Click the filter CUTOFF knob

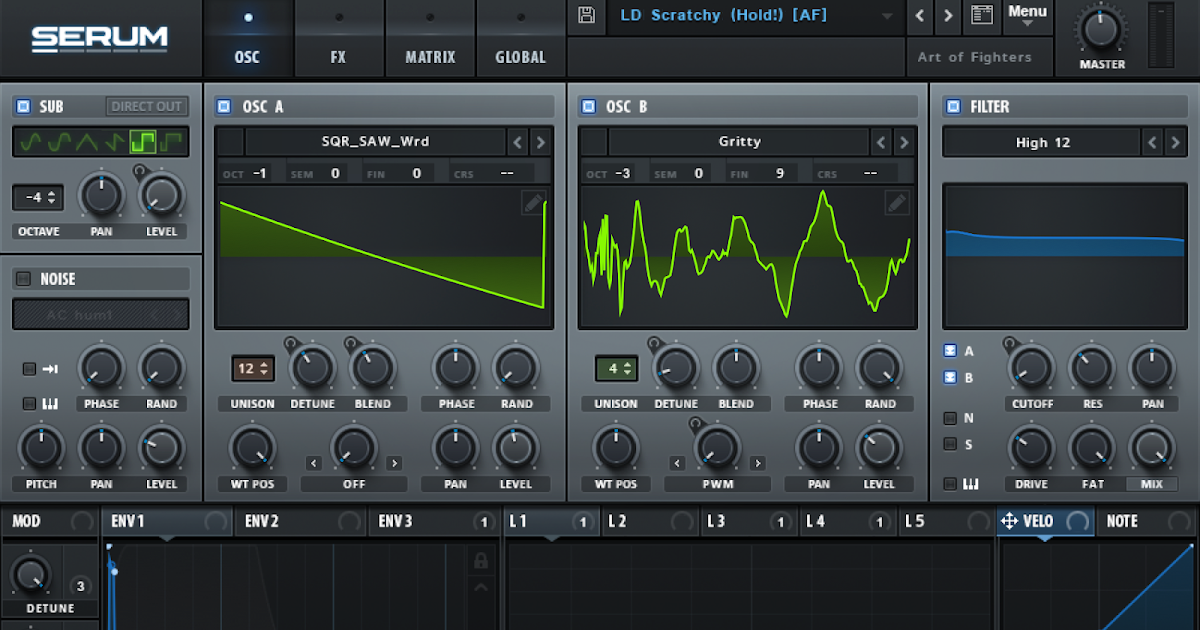1032,368
